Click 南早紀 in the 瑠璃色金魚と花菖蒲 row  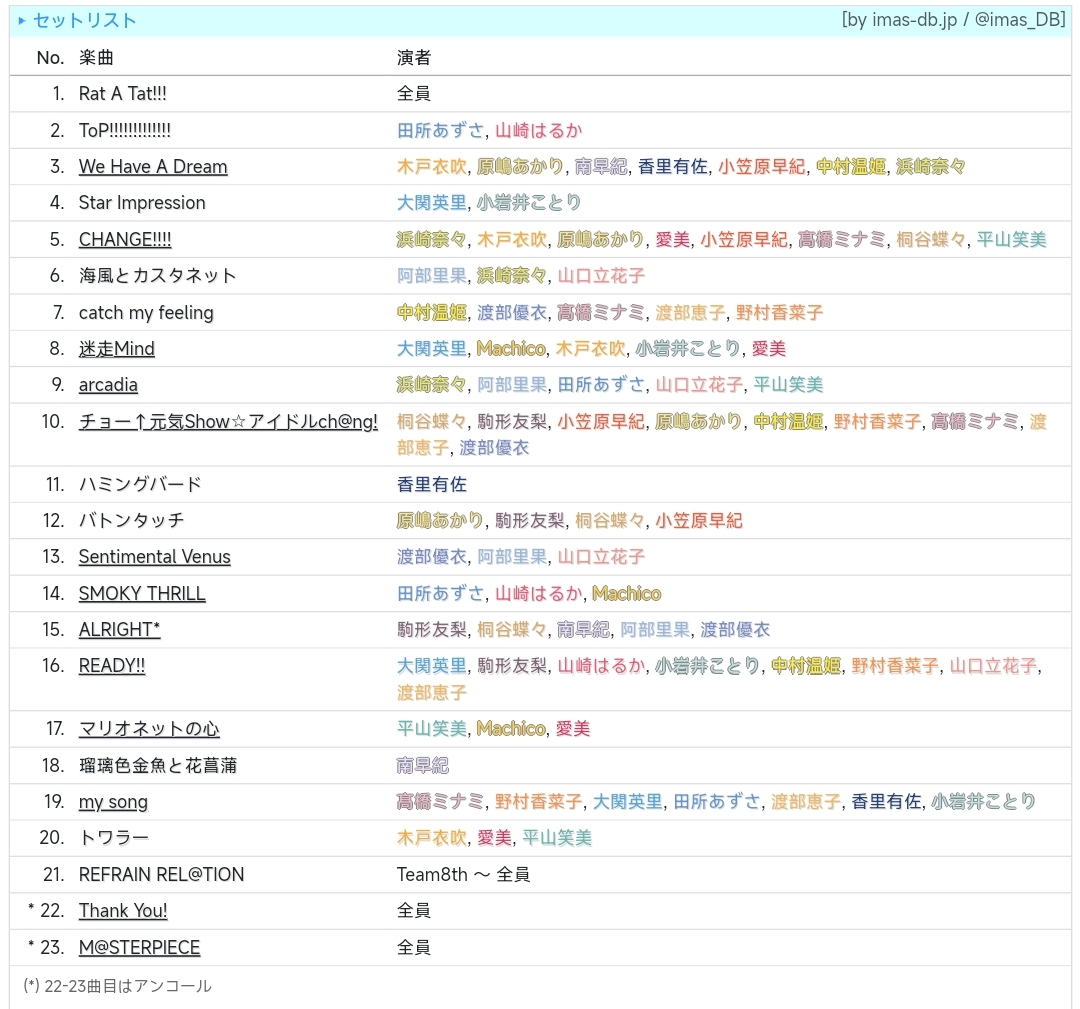[x=423, y=766]
